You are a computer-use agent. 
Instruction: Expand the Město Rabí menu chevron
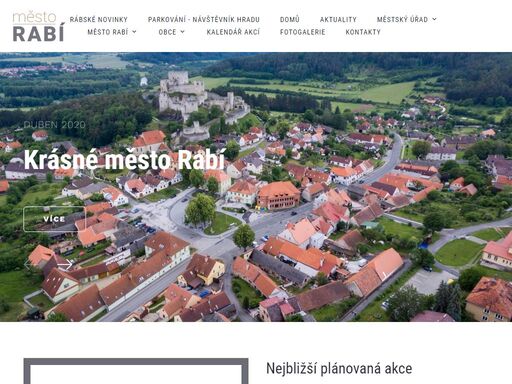134,32
